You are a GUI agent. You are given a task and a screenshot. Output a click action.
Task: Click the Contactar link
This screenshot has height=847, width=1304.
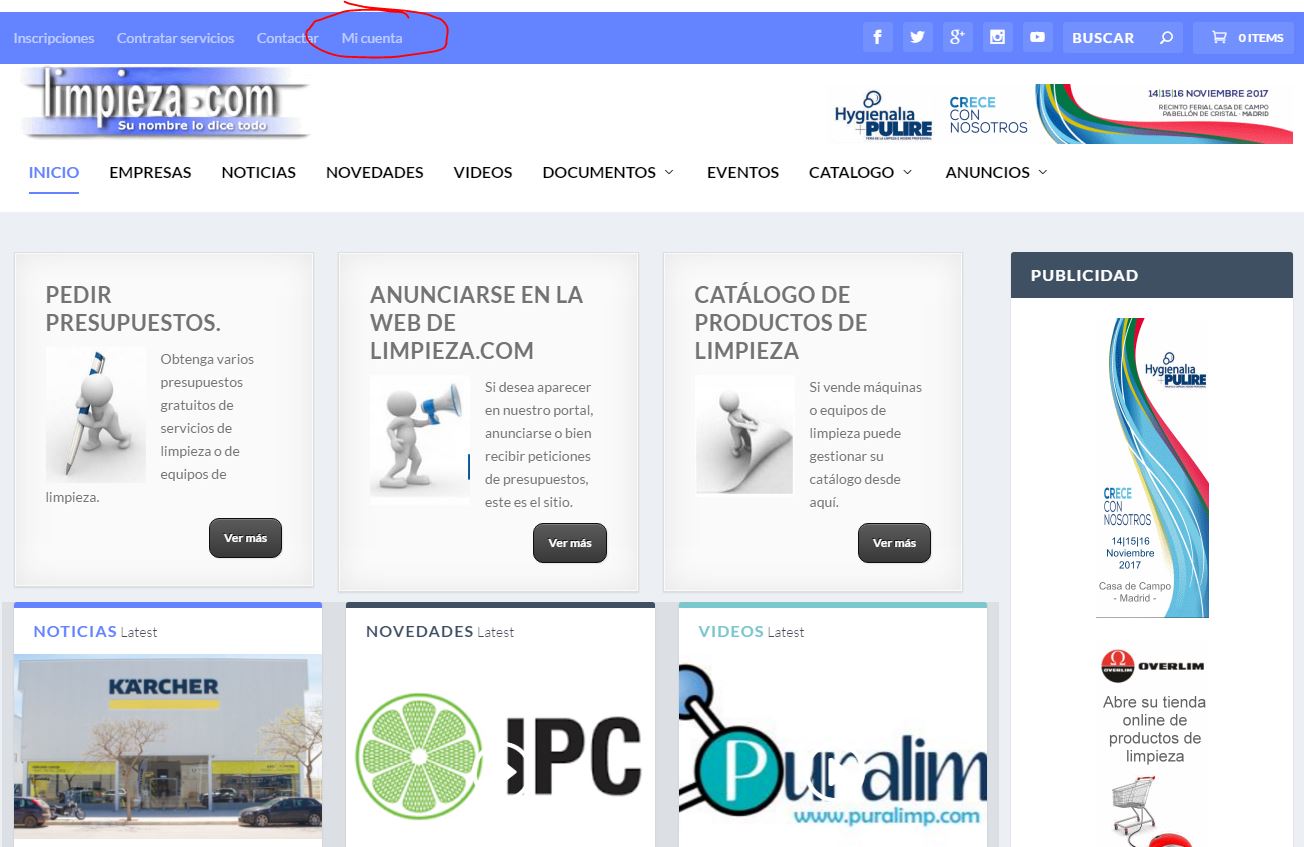(288, 38)
